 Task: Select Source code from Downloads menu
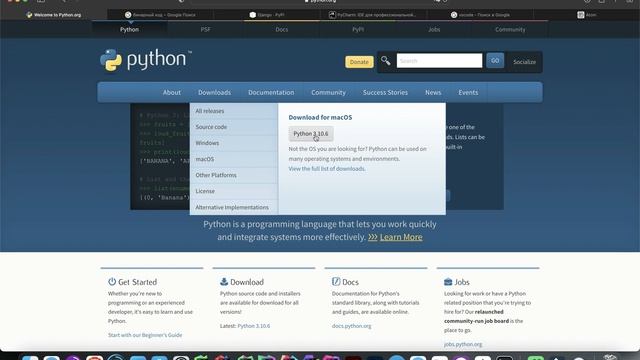pos(234,127)
